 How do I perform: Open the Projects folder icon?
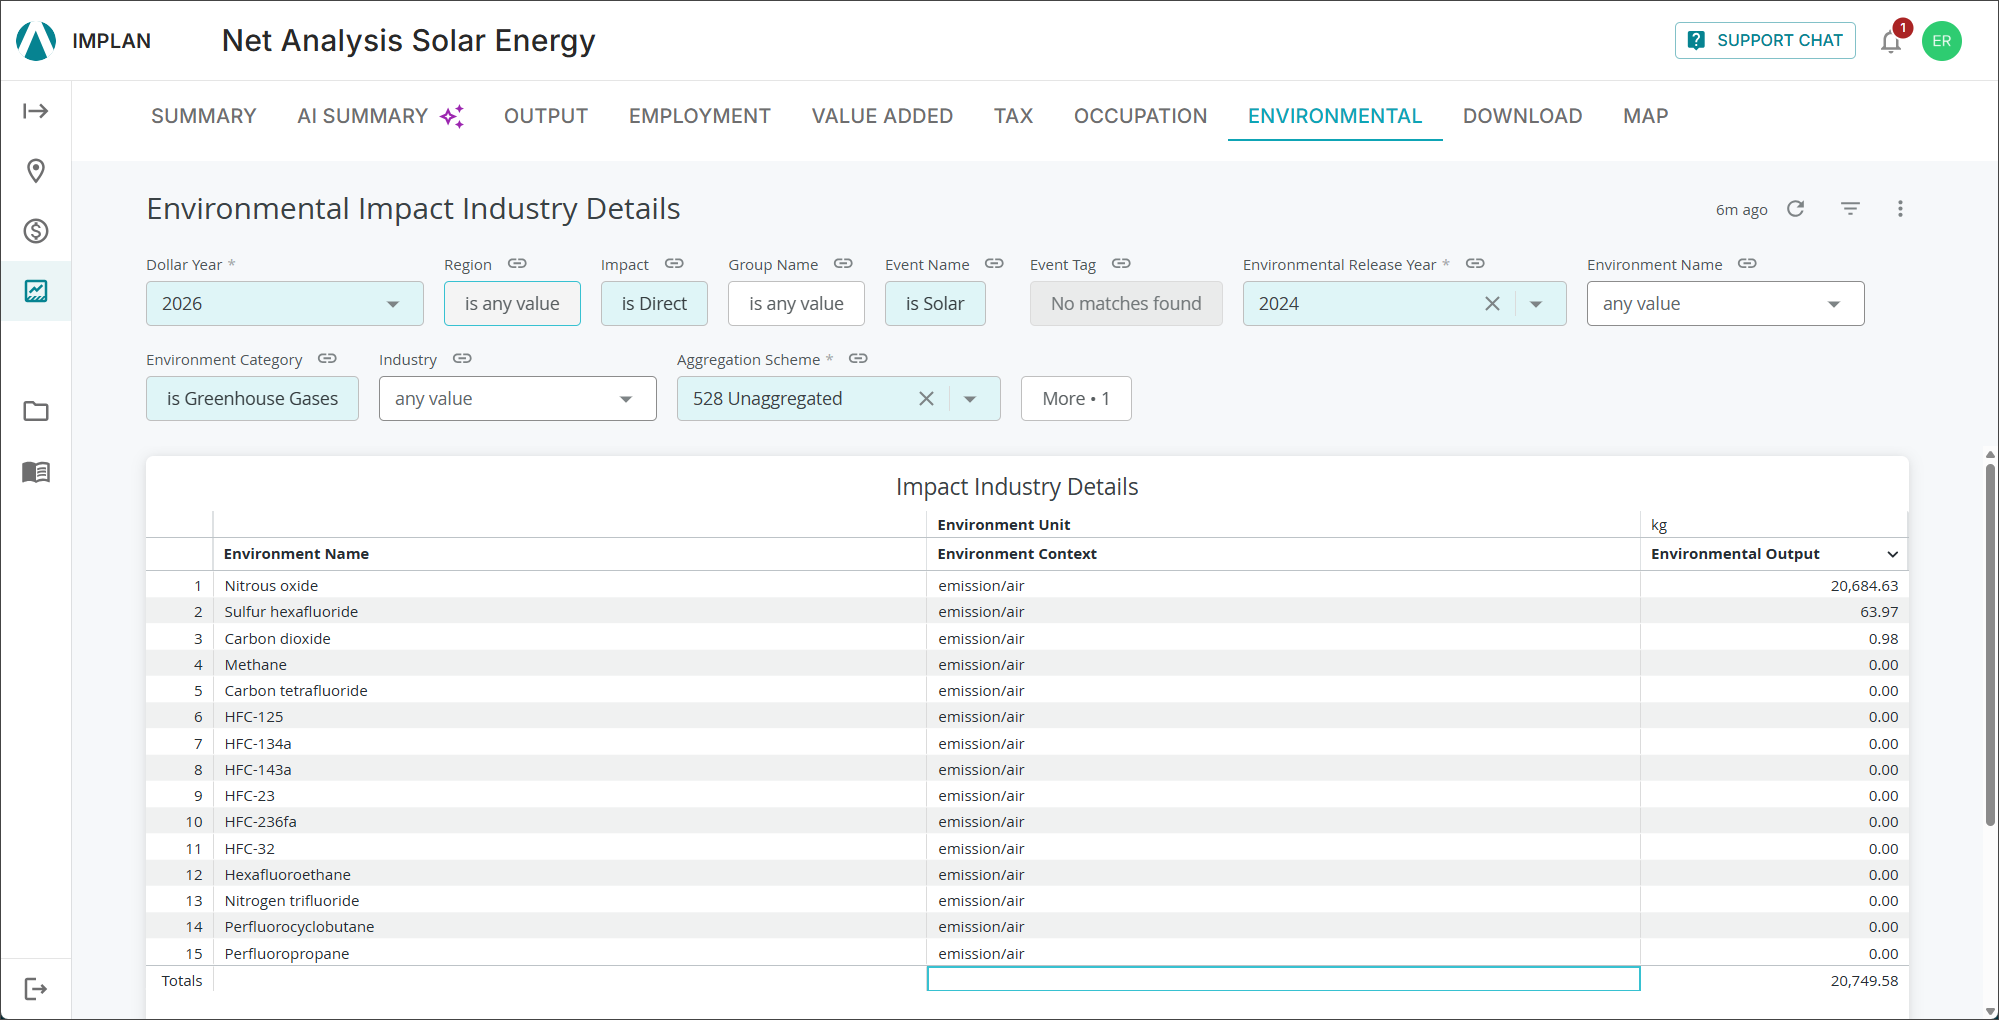(x=36, y=411)
